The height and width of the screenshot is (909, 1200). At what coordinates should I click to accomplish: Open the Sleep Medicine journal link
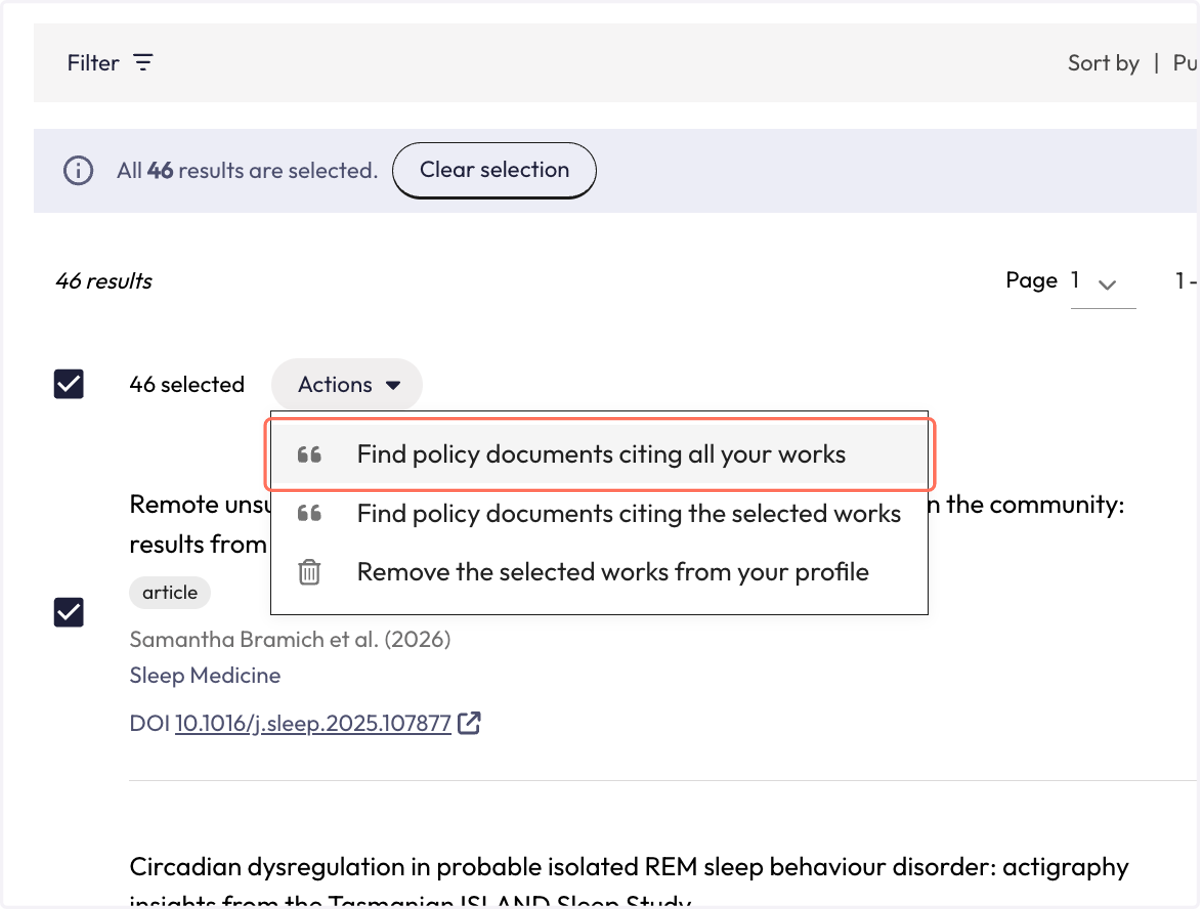pyautogui.click(x=205, y=676)
